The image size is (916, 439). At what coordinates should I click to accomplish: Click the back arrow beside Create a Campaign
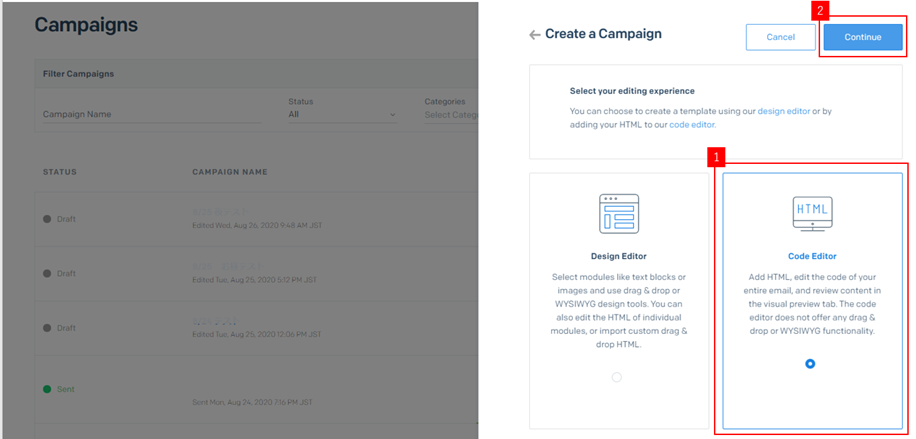(x=534, y=35)
